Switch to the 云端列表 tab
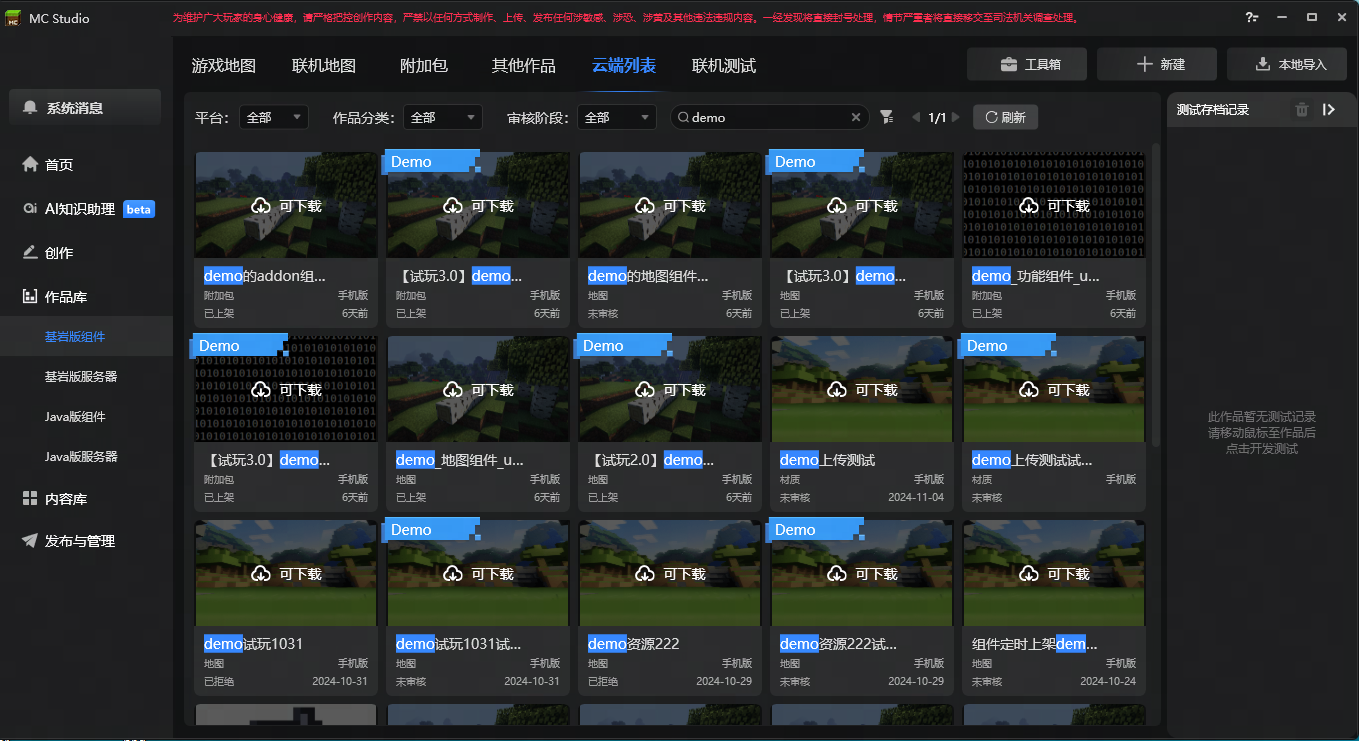This screenshot has width=1359, height=741. pos(624,66)
